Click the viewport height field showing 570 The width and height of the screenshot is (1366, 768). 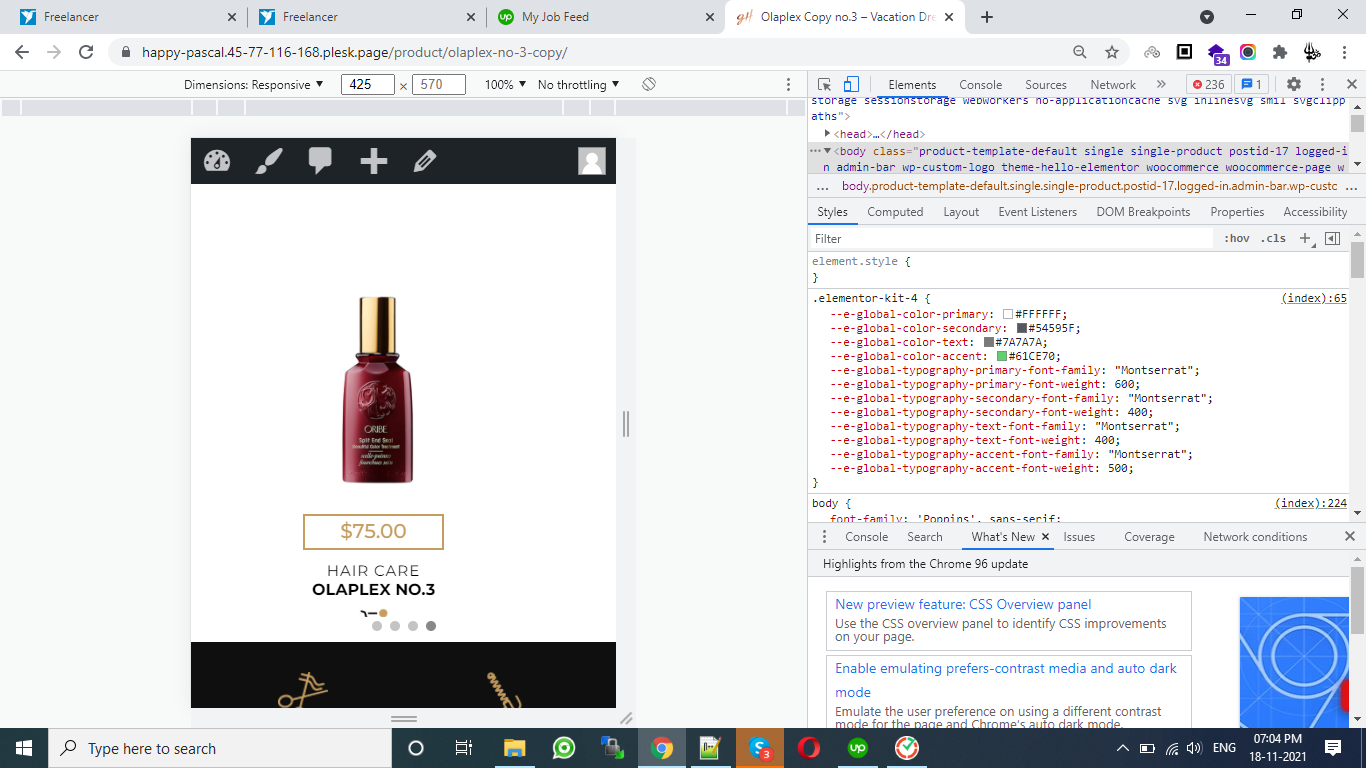(x=439, y=85)
